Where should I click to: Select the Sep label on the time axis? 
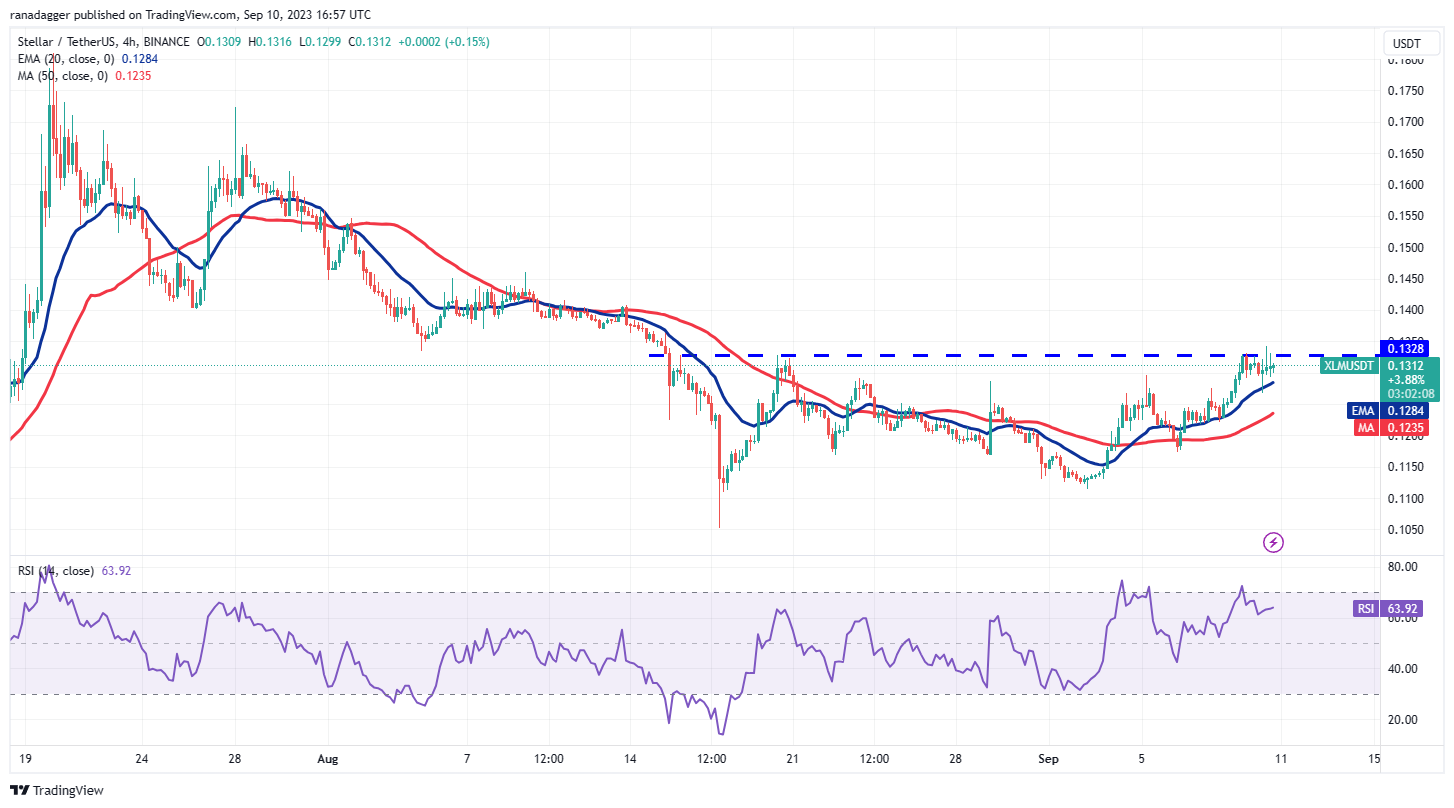coord(1047,759)
